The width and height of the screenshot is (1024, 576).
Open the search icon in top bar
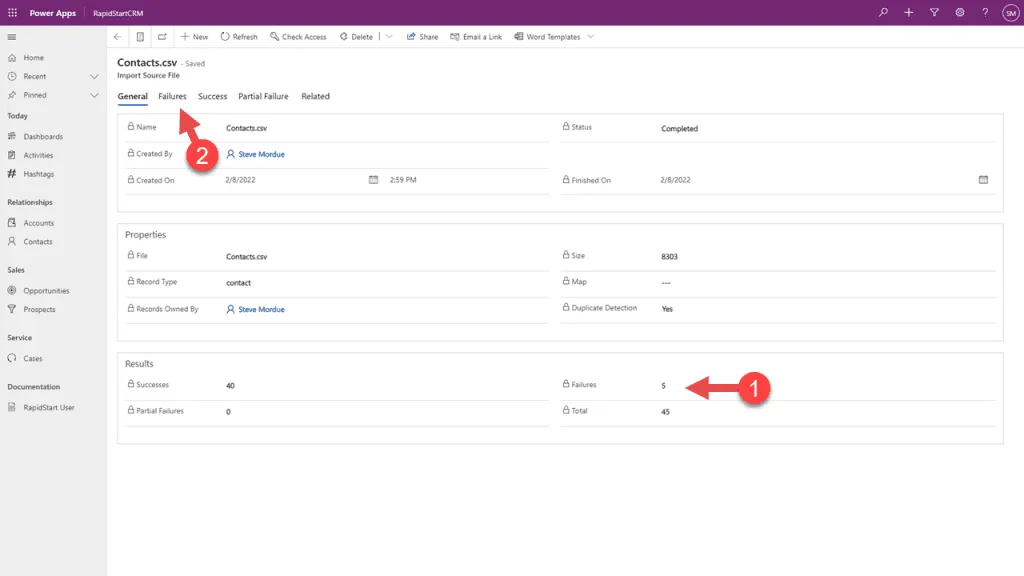[x=882, y=12]
